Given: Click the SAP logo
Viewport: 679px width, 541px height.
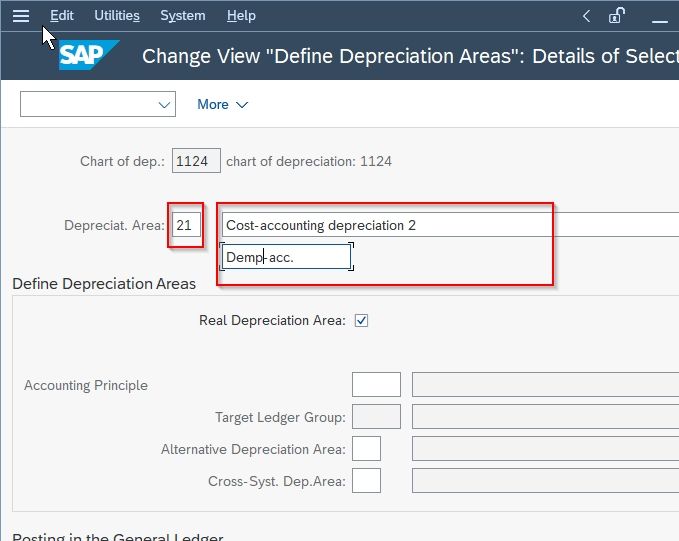Looking at the screenshot, I should pyautogui.click(x=88, y=55).
